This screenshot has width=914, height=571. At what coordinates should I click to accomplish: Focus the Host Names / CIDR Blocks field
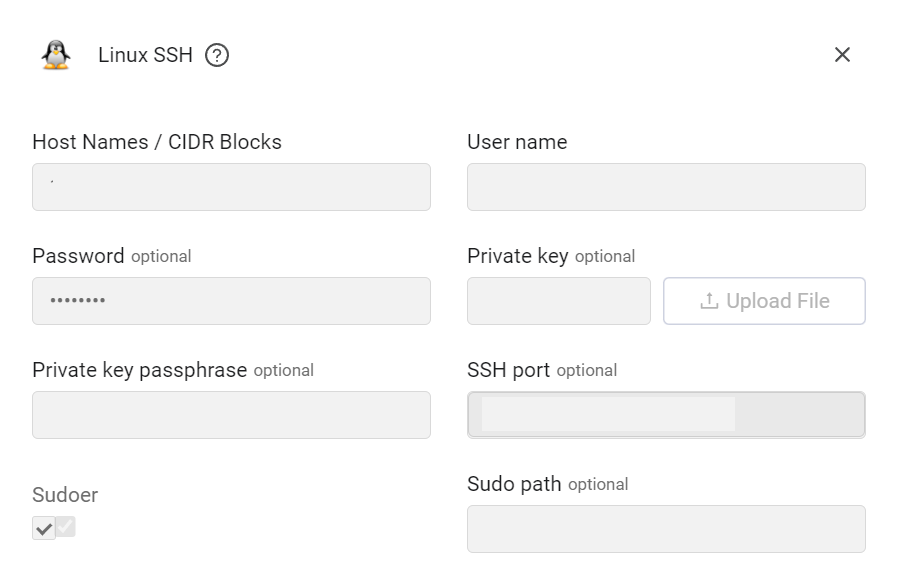coord(231,187)
